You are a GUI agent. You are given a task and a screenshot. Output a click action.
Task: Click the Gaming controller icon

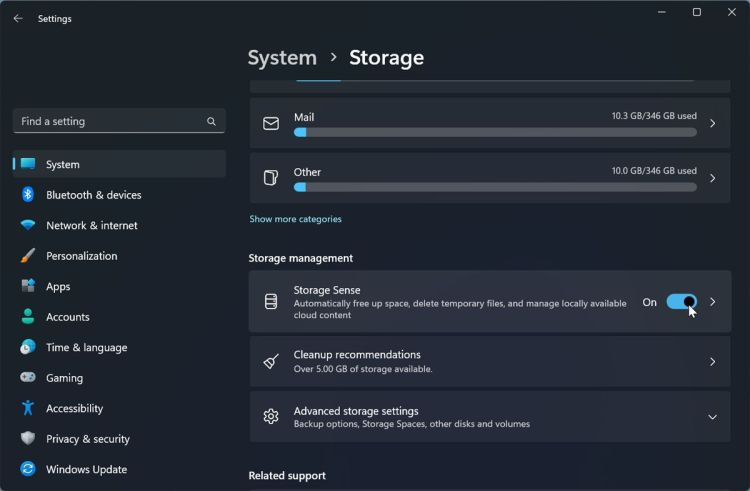(28, 378)
